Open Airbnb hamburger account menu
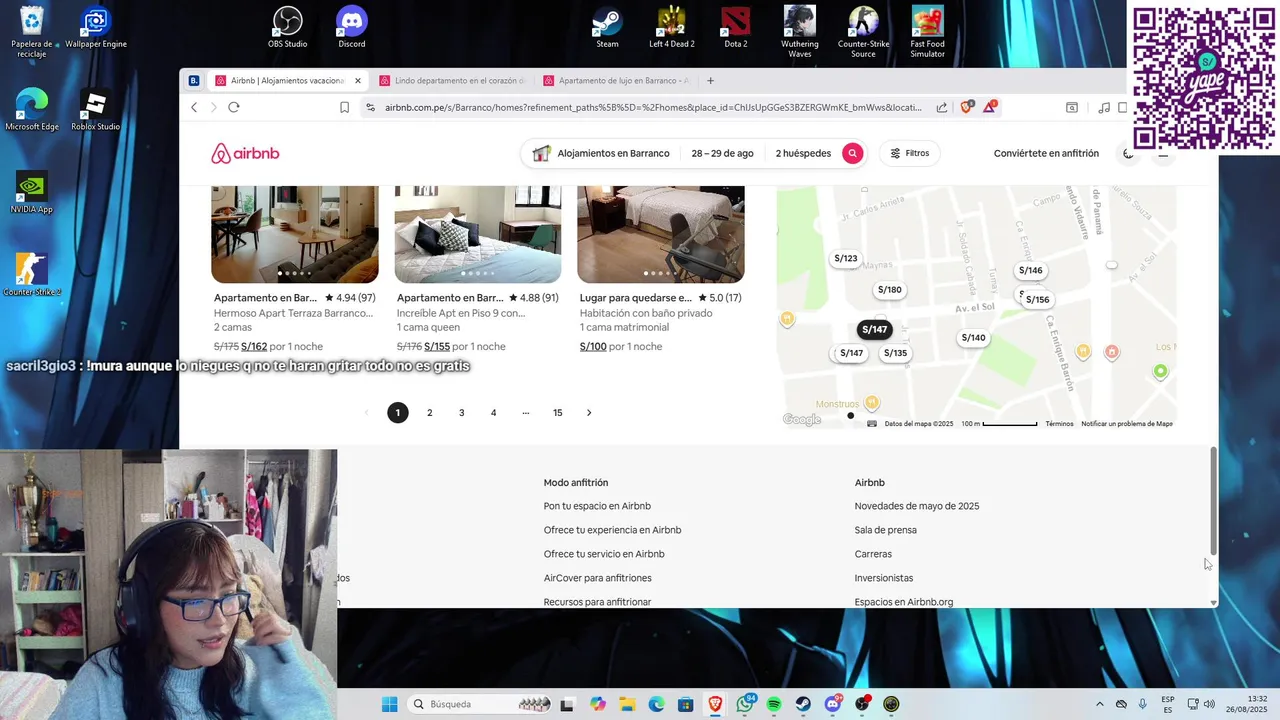Screen dimensions: 1280x720 [1163, 153]
